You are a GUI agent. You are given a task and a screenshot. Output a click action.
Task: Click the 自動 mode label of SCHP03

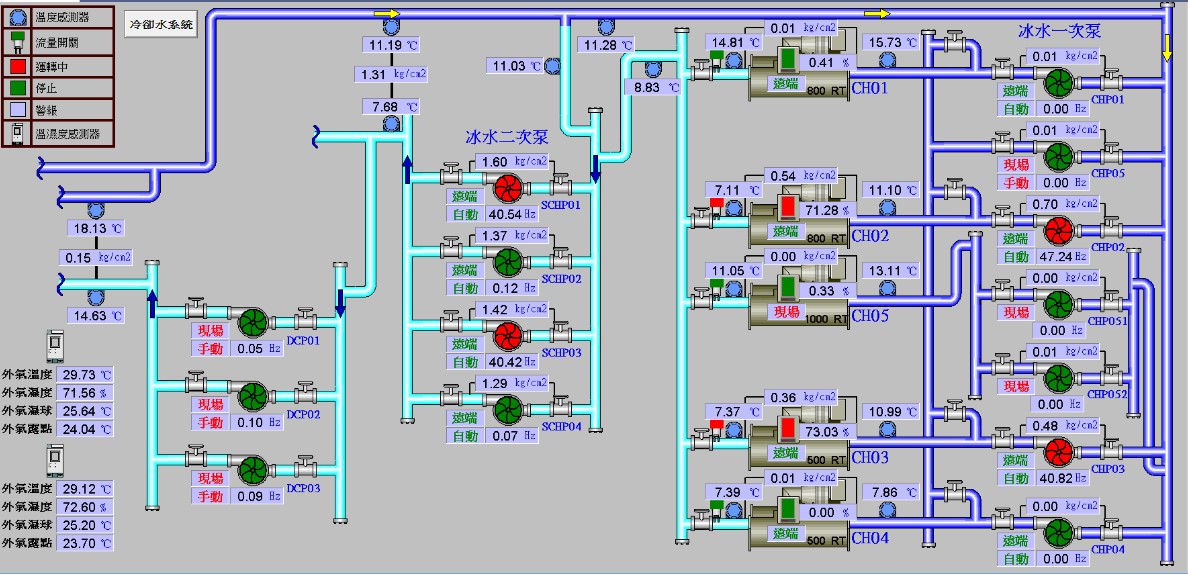pyautogui.click(x=465, y=361)
